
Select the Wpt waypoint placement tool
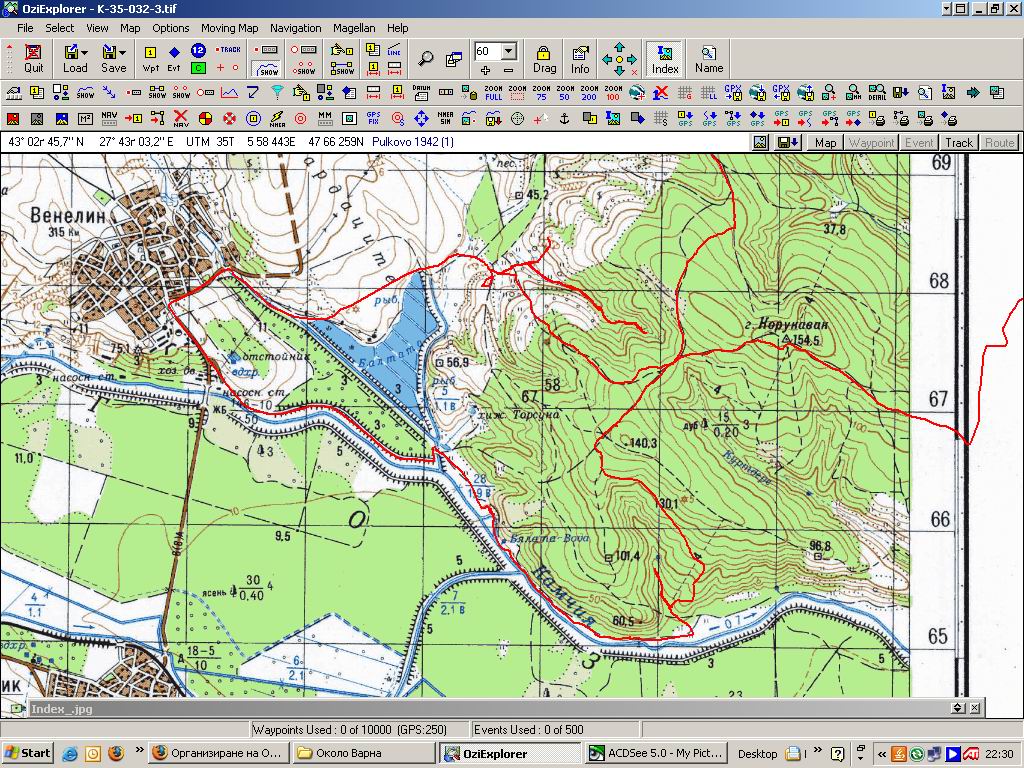[151, 58]
